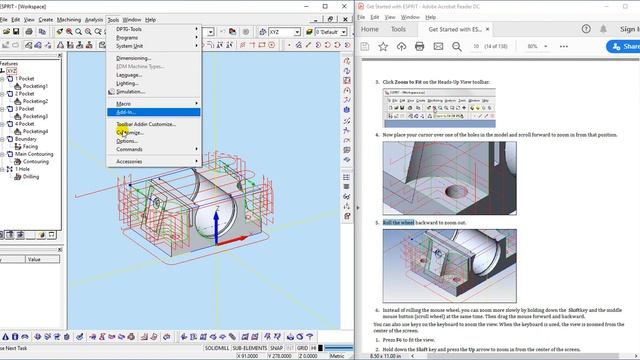Choose Lighting... from the Tools menu
The height and width of the screenshot is (360, 640).
(153, 83)
